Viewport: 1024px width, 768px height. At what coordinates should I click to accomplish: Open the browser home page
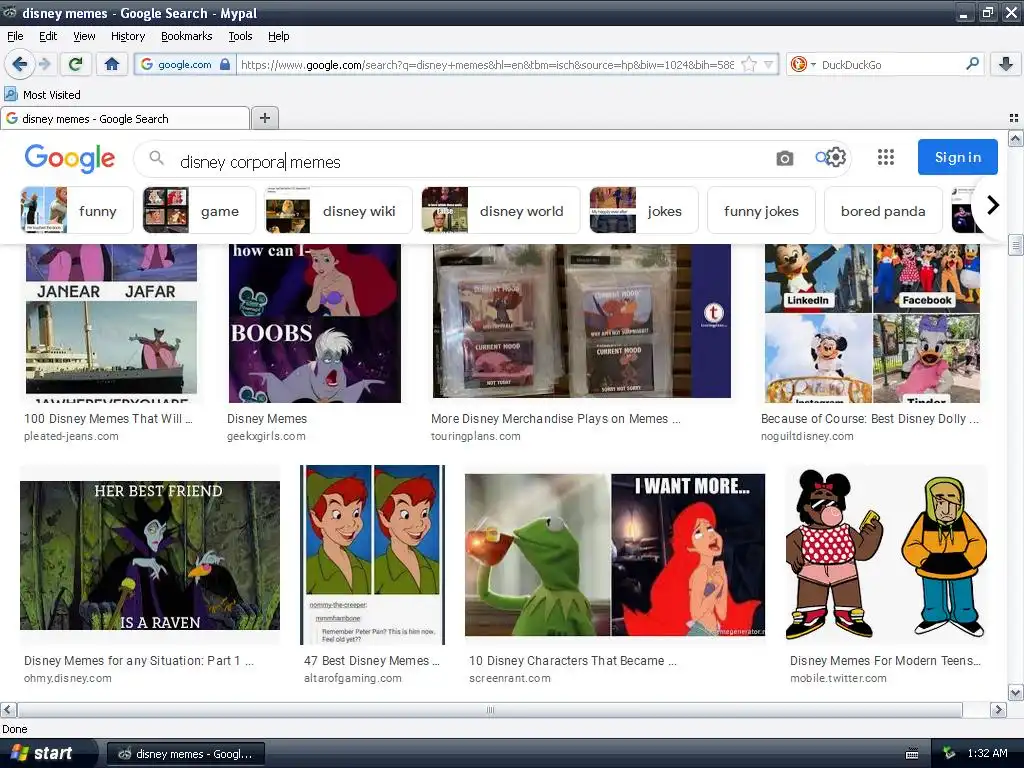click(x=112, y=64)
